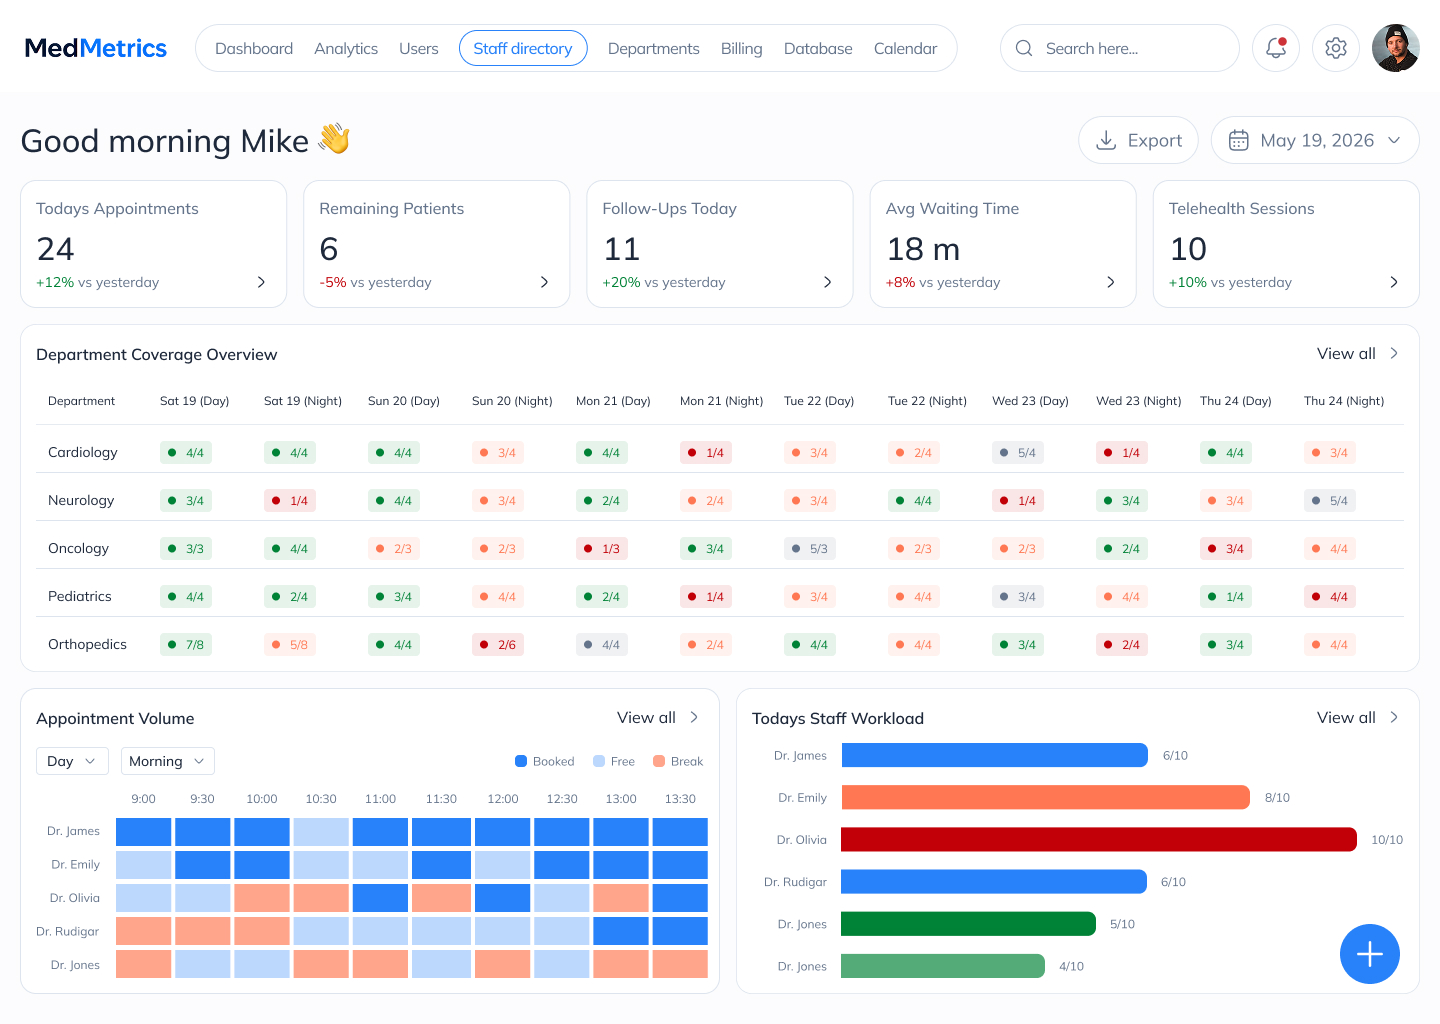Click the MedMetrics logo

96,48
